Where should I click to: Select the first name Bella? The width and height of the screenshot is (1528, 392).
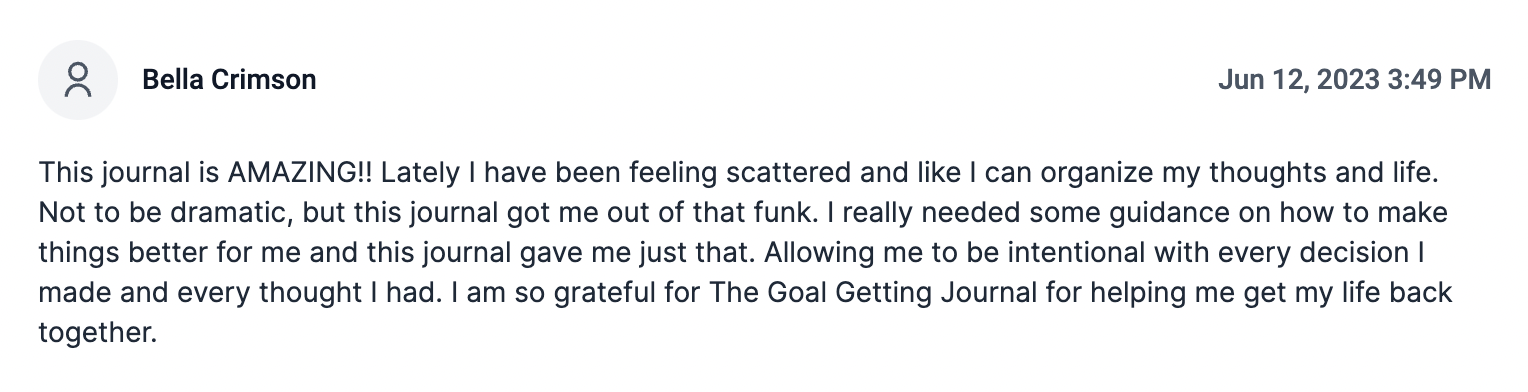[x=172, y=80]
